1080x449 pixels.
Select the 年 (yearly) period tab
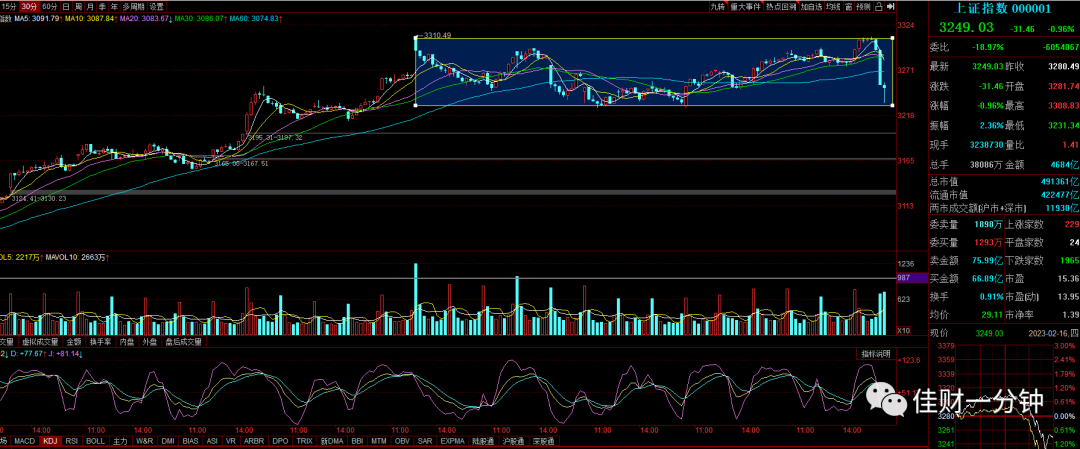(114, 7)
